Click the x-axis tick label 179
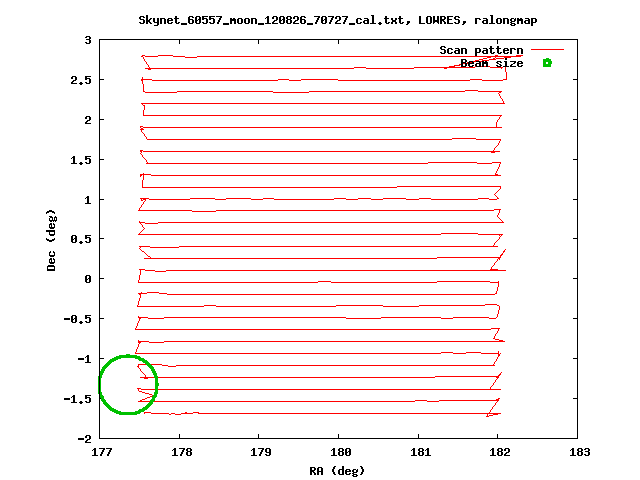The height and width of the screenshot is (480, 640). pos(260,452)
